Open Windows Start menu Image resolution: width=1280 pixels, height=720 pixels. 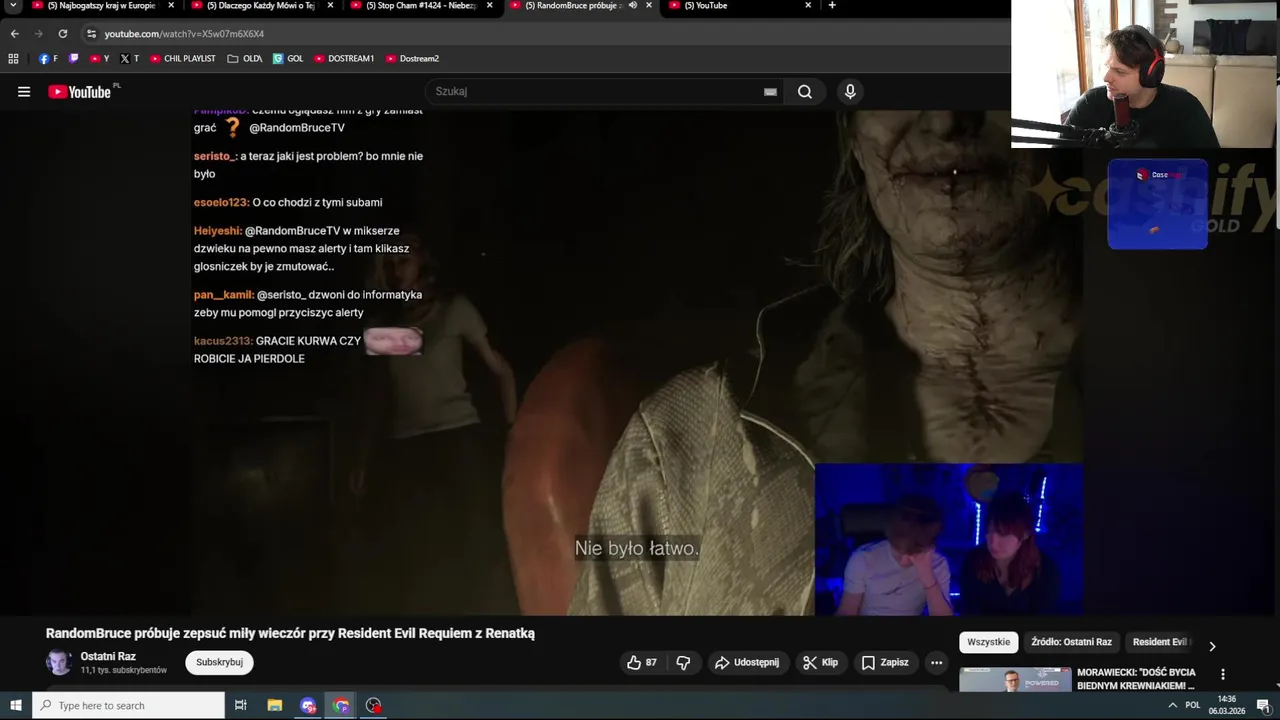click(x=15, y=705)
